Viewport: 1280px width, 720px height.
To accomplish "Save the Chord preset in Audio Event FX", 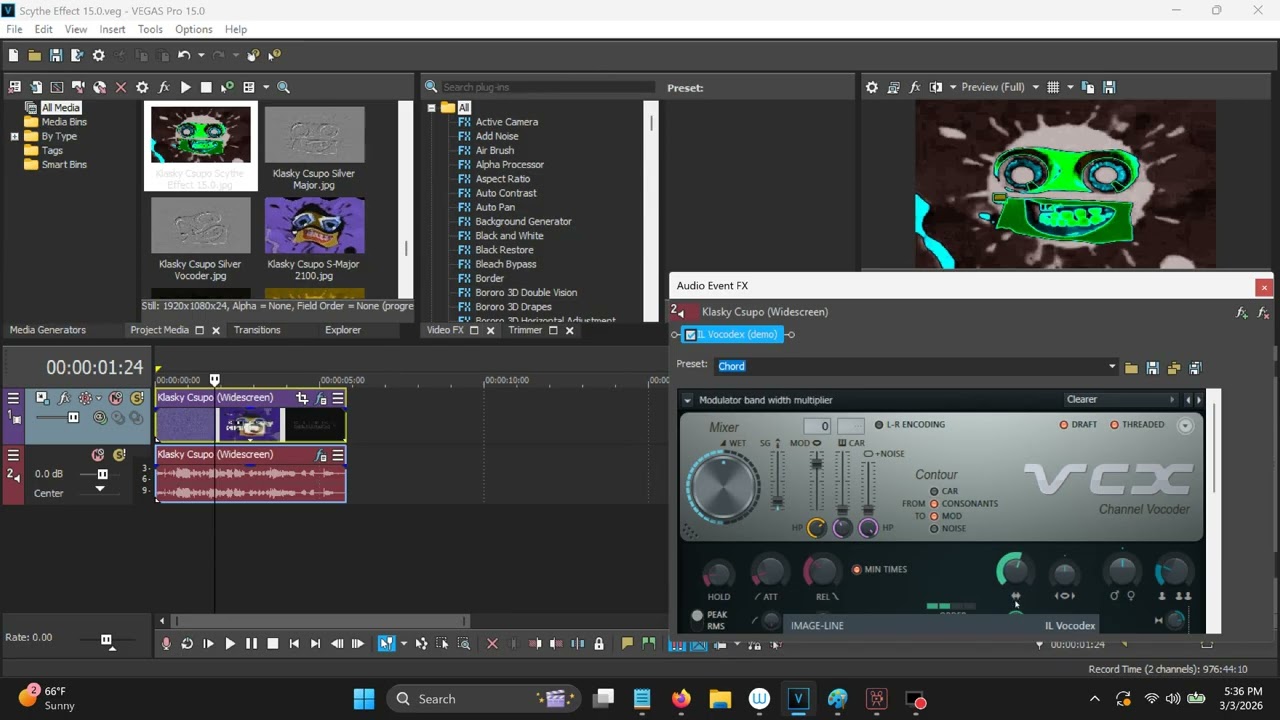I will [1152, 368].
